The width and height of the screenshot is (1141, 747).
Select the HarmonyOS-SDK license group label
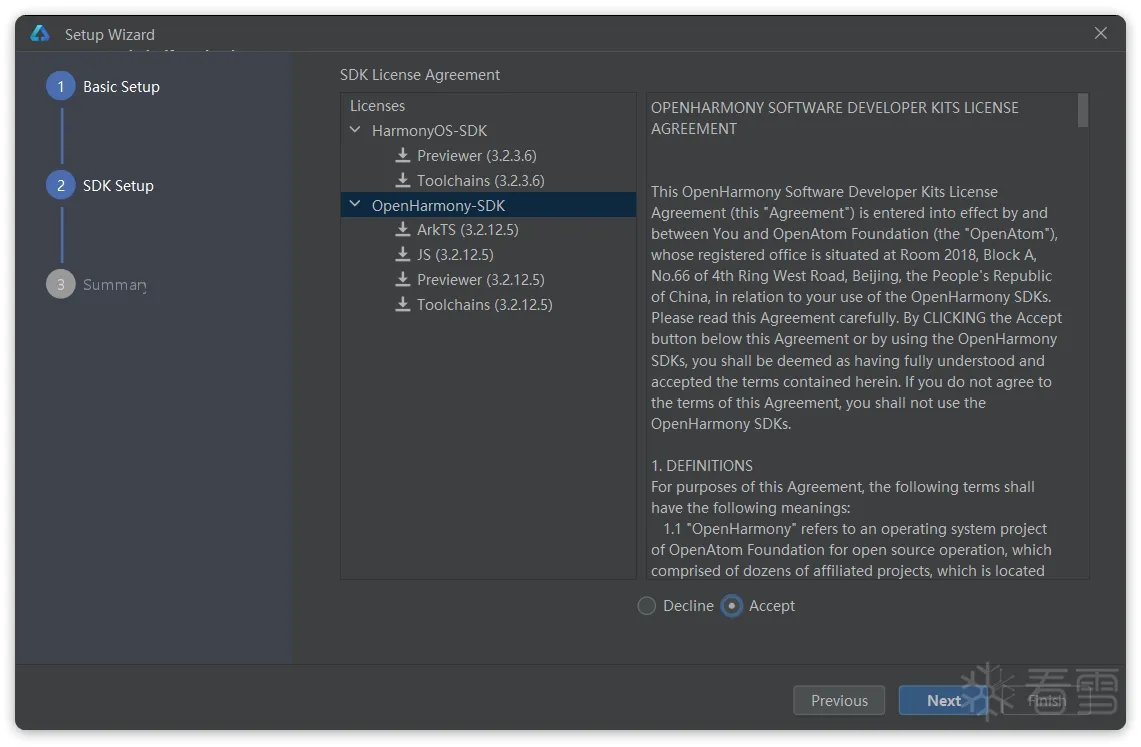coord(429,130)
